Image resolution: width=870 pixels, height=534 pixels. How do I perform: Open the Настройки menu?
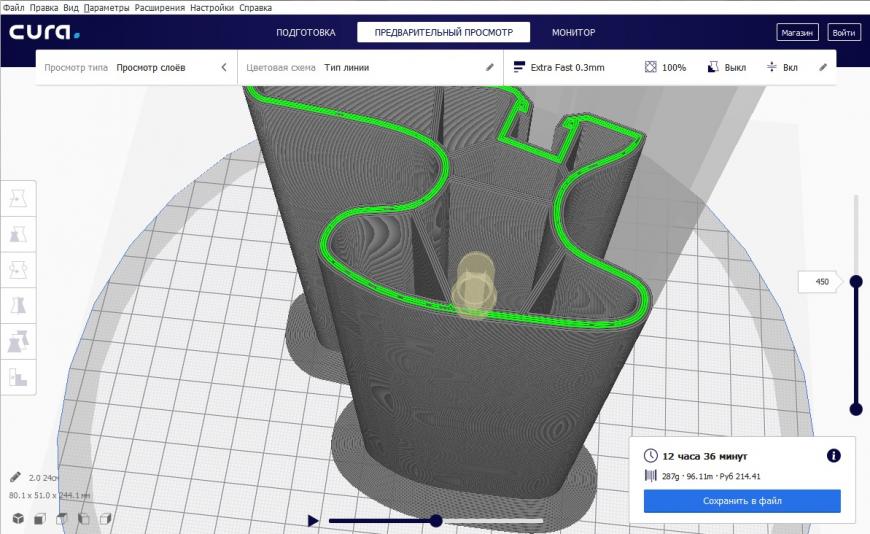211,8
